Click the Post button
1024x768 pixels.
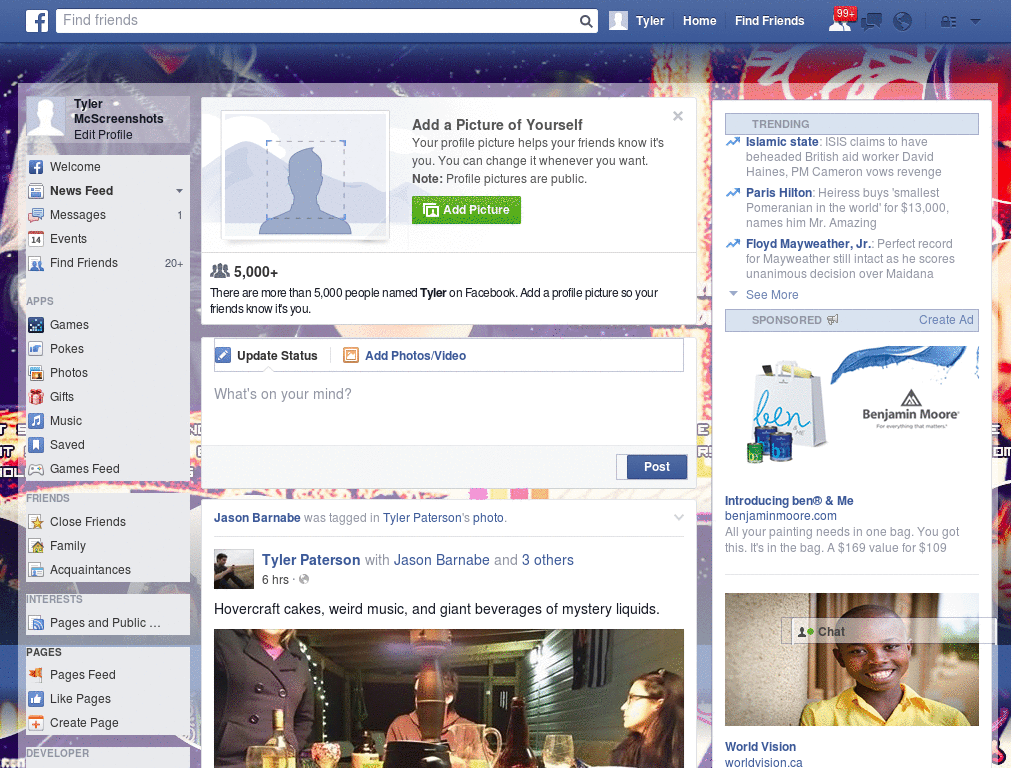[x=656, y=466]
